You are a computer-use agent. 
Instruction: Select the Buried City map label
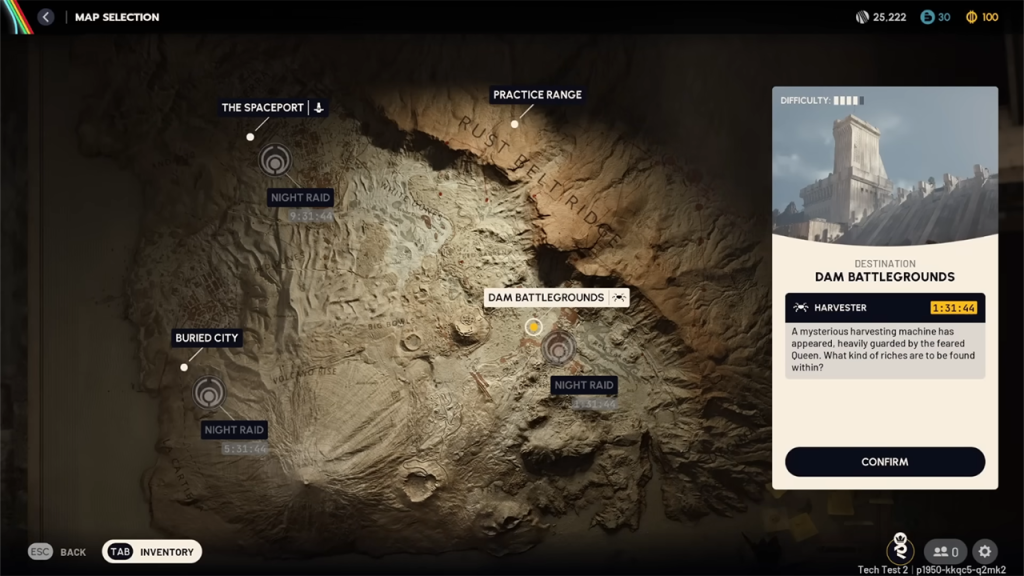point(206,338)
